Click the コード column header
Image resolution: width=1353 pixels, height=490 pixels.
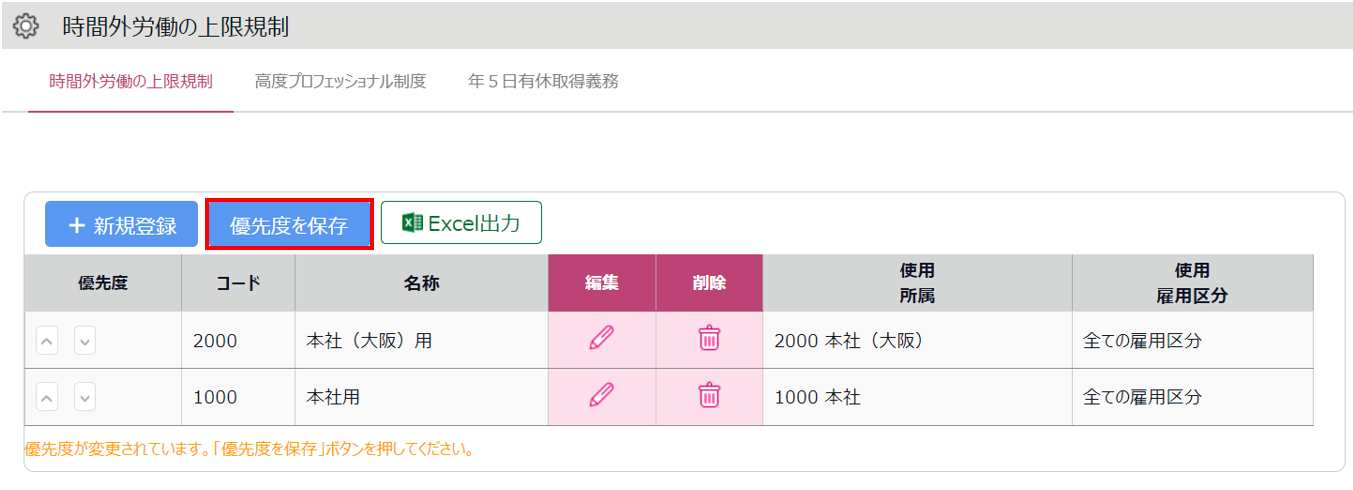click(x=238, y=283)
